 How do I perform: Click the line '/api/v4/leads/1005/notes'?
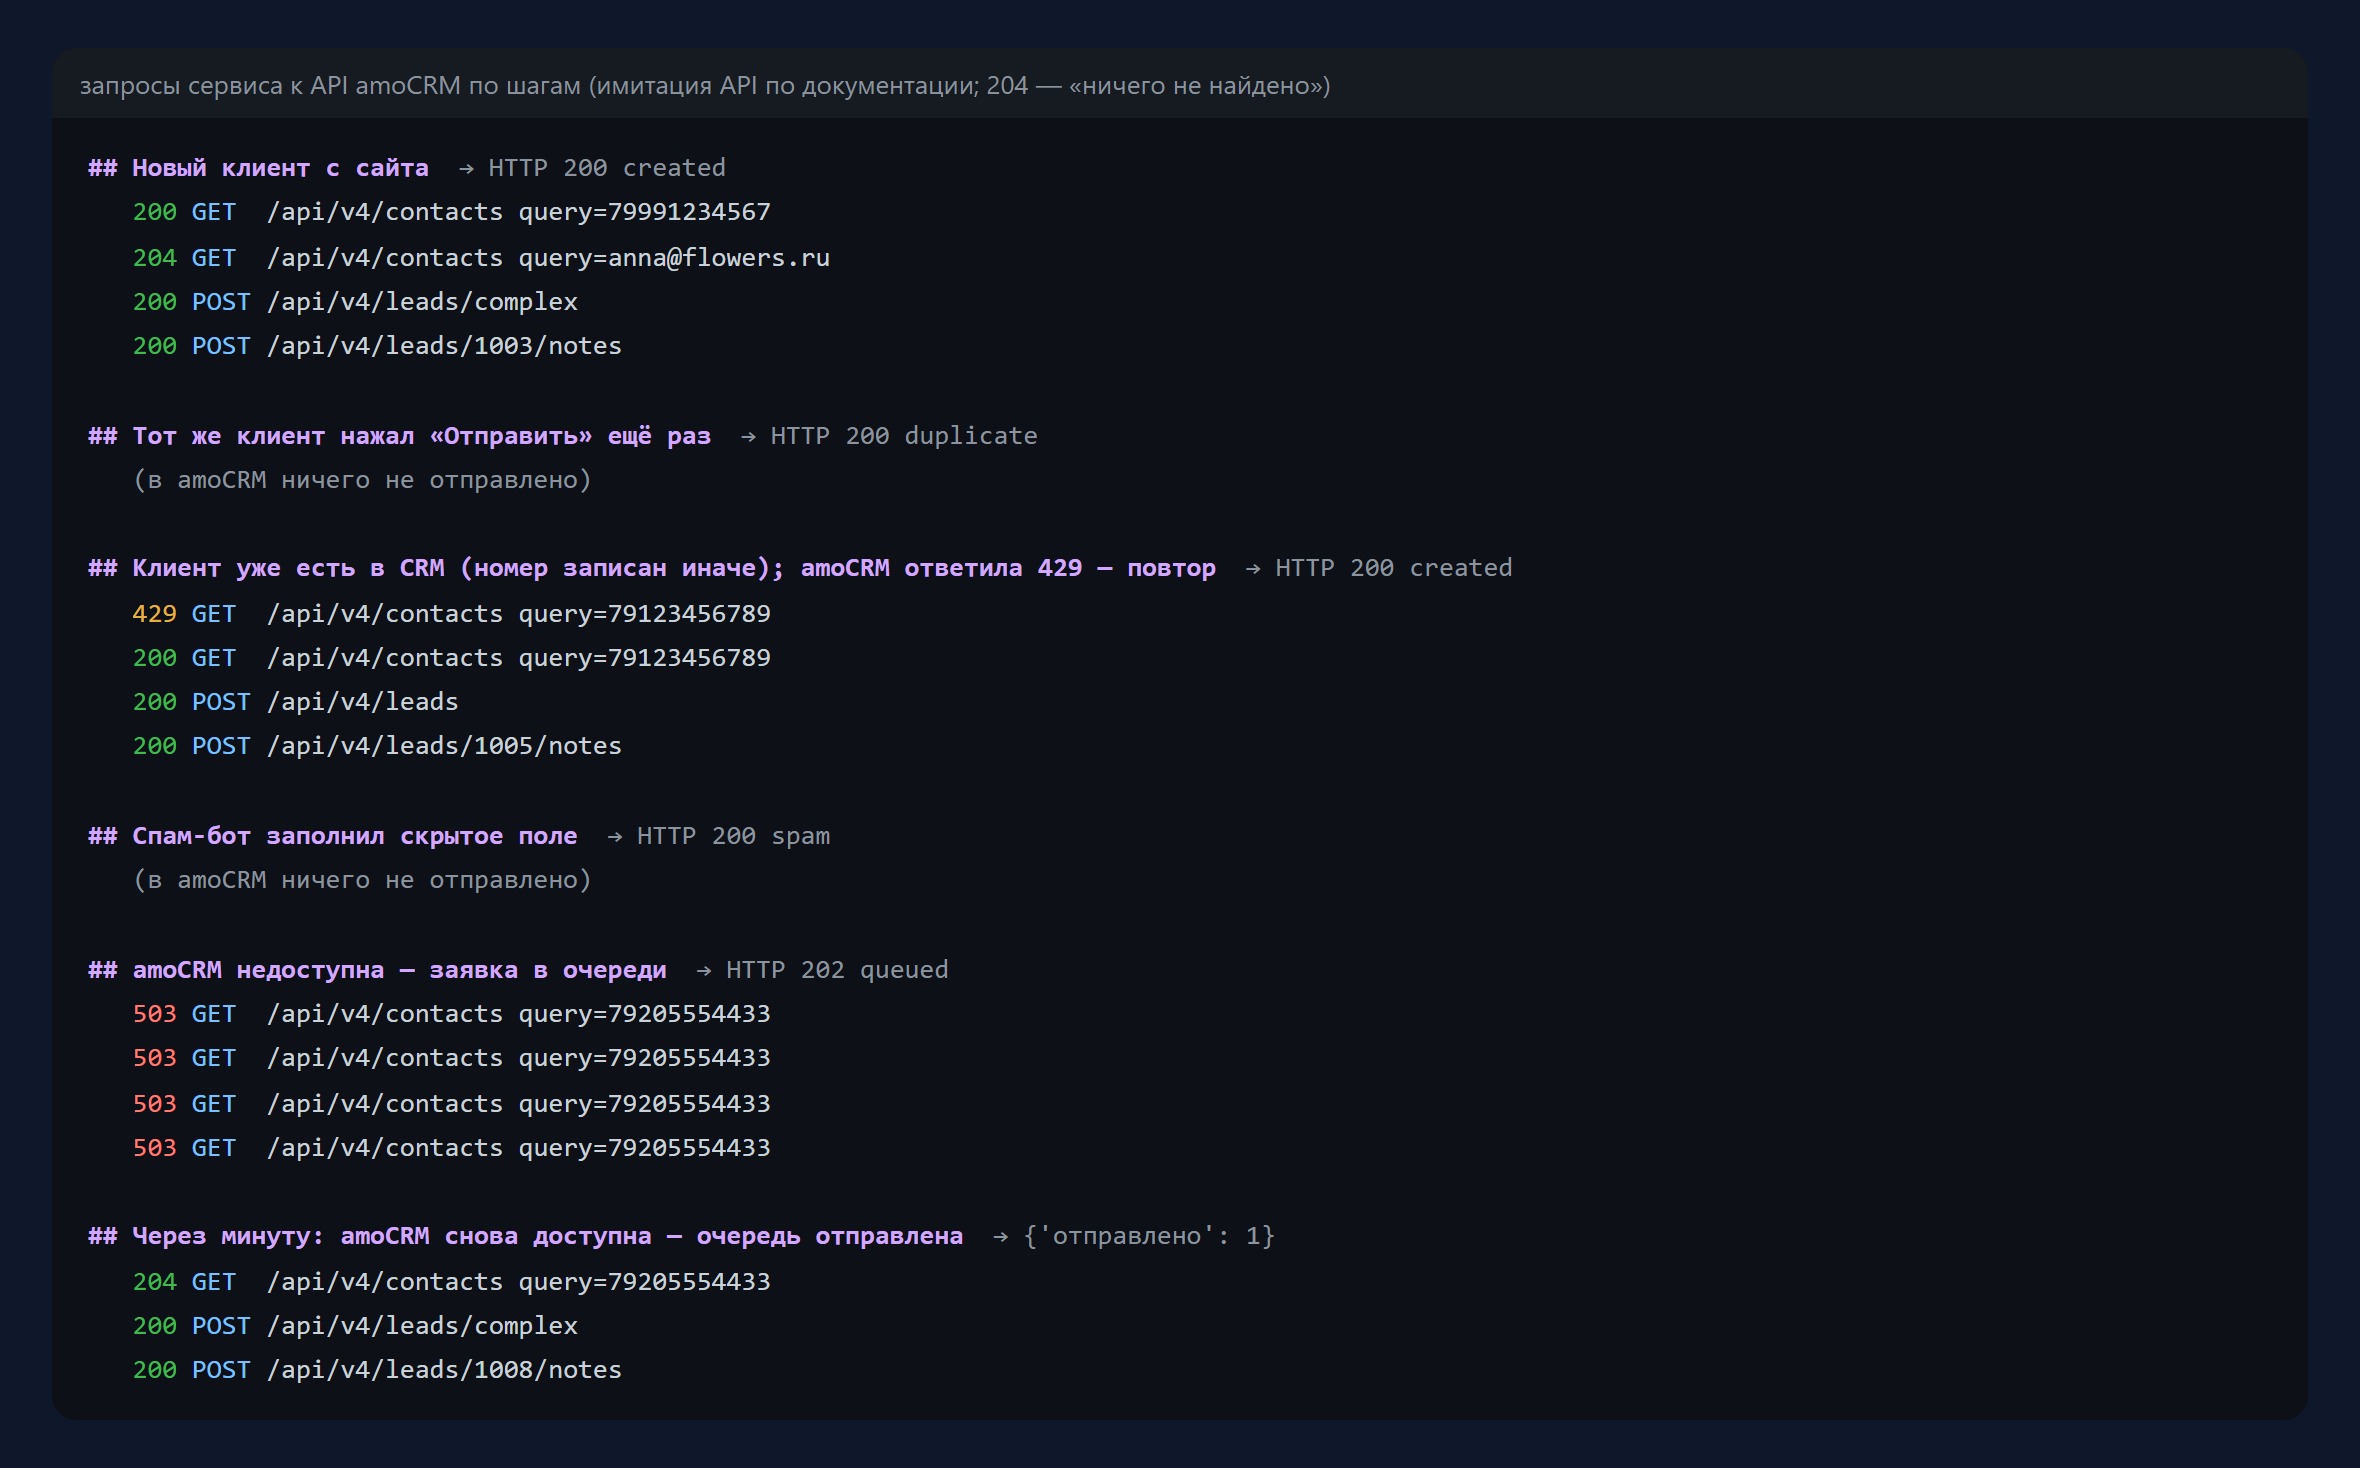(377, 746)
